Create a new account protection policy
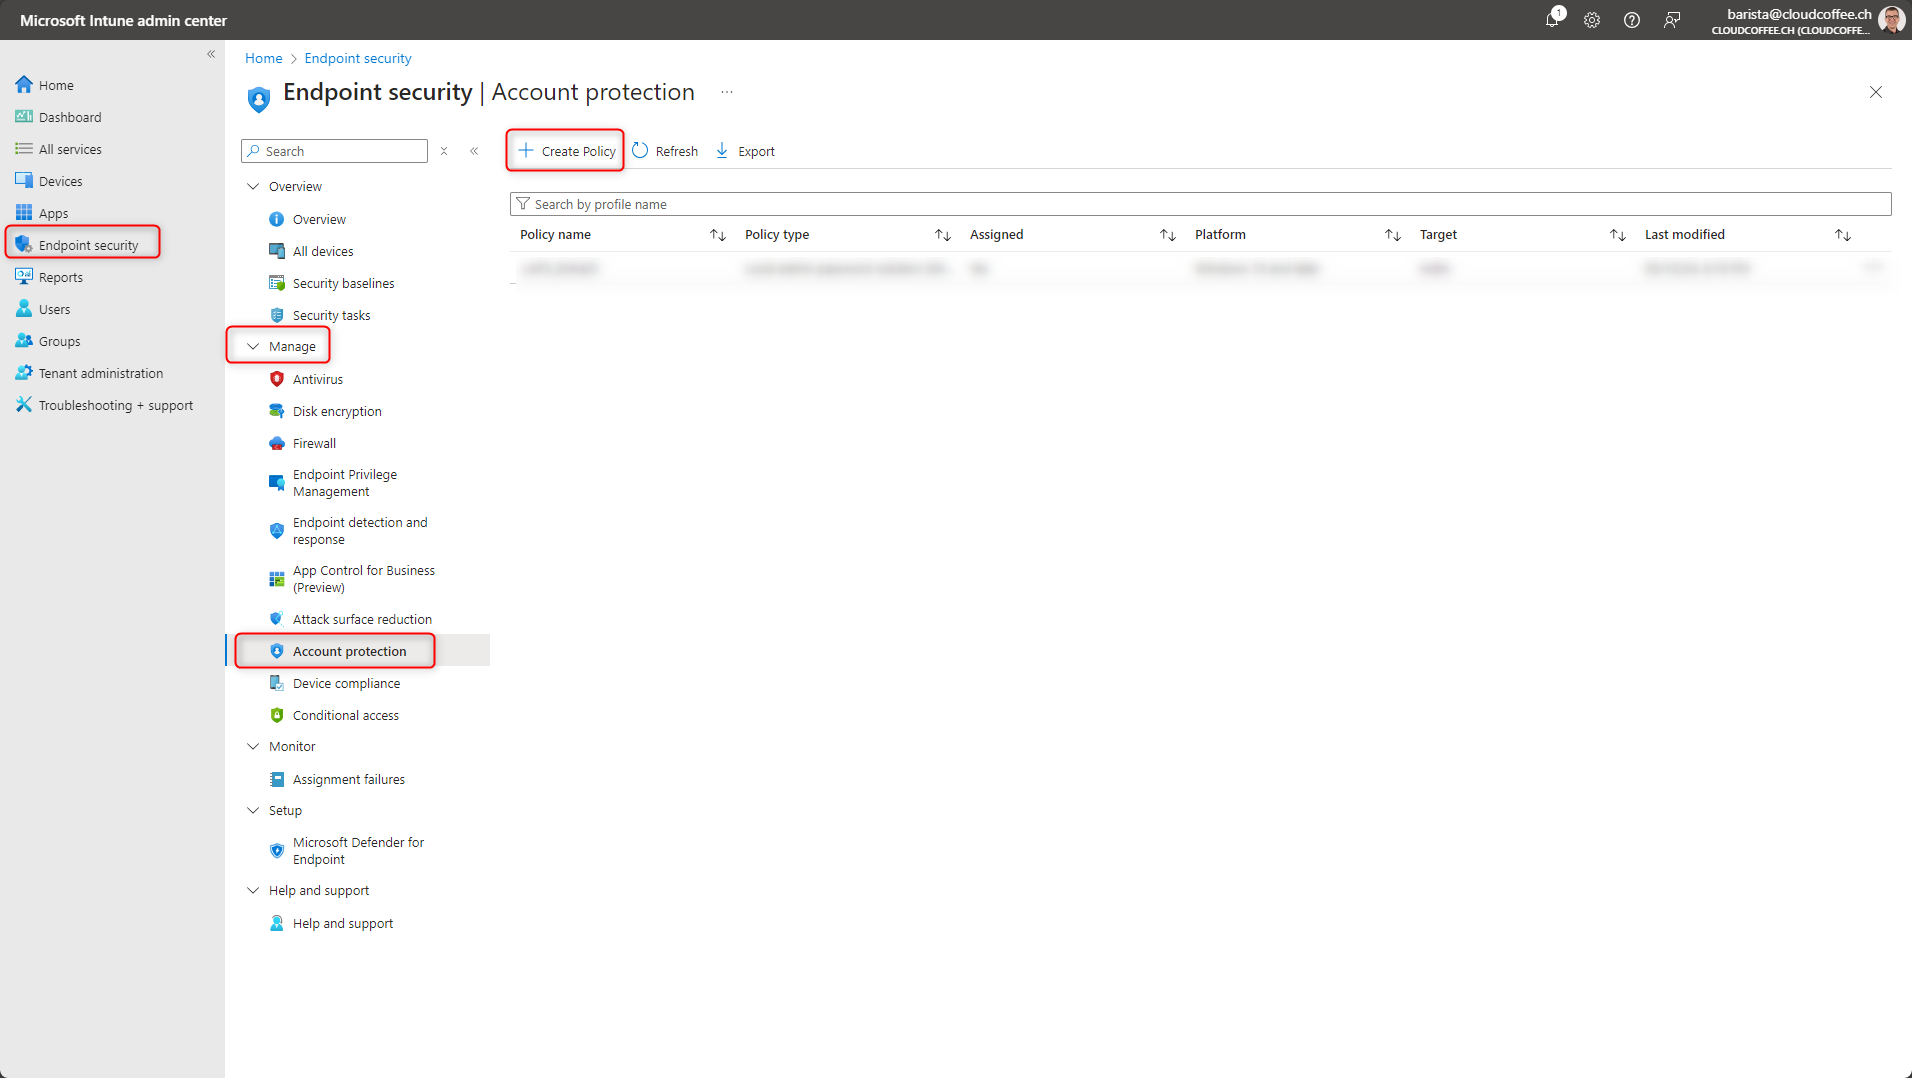Screen dimensions: 1912x1078 pos(565,150)
